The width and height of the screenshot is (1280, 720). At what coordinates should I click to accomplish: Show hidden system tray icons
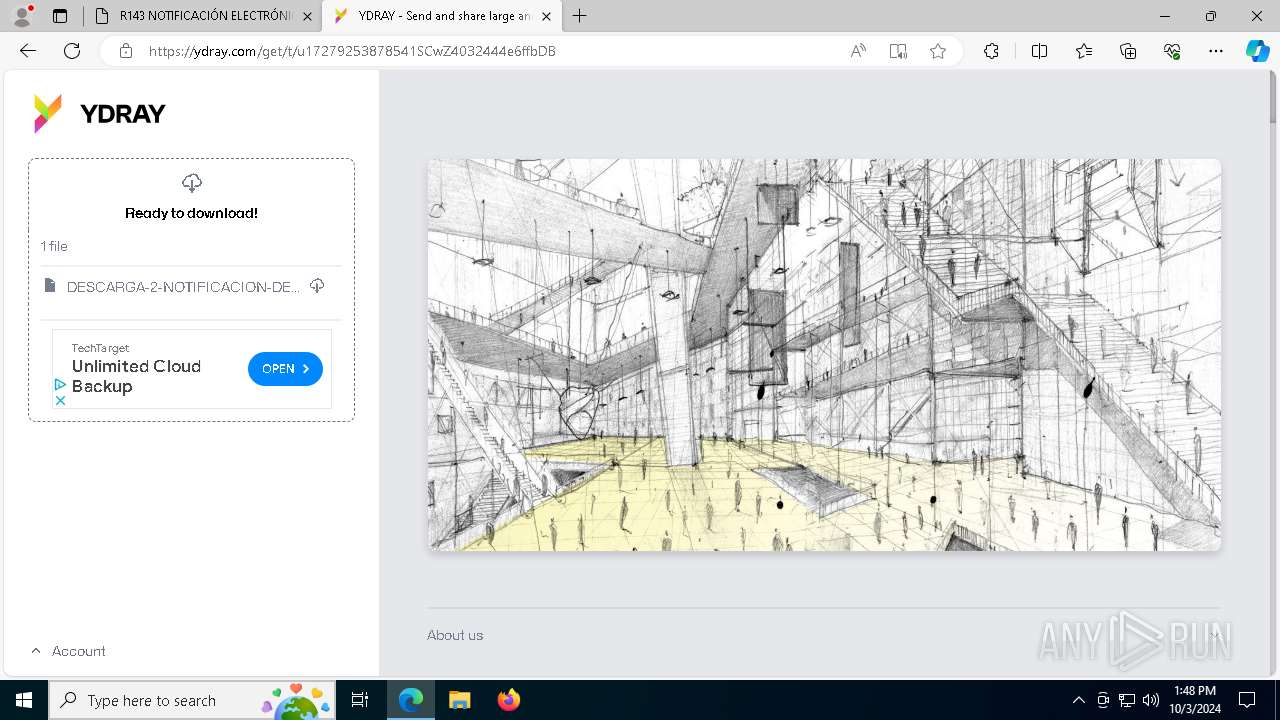click(1078, 700)
